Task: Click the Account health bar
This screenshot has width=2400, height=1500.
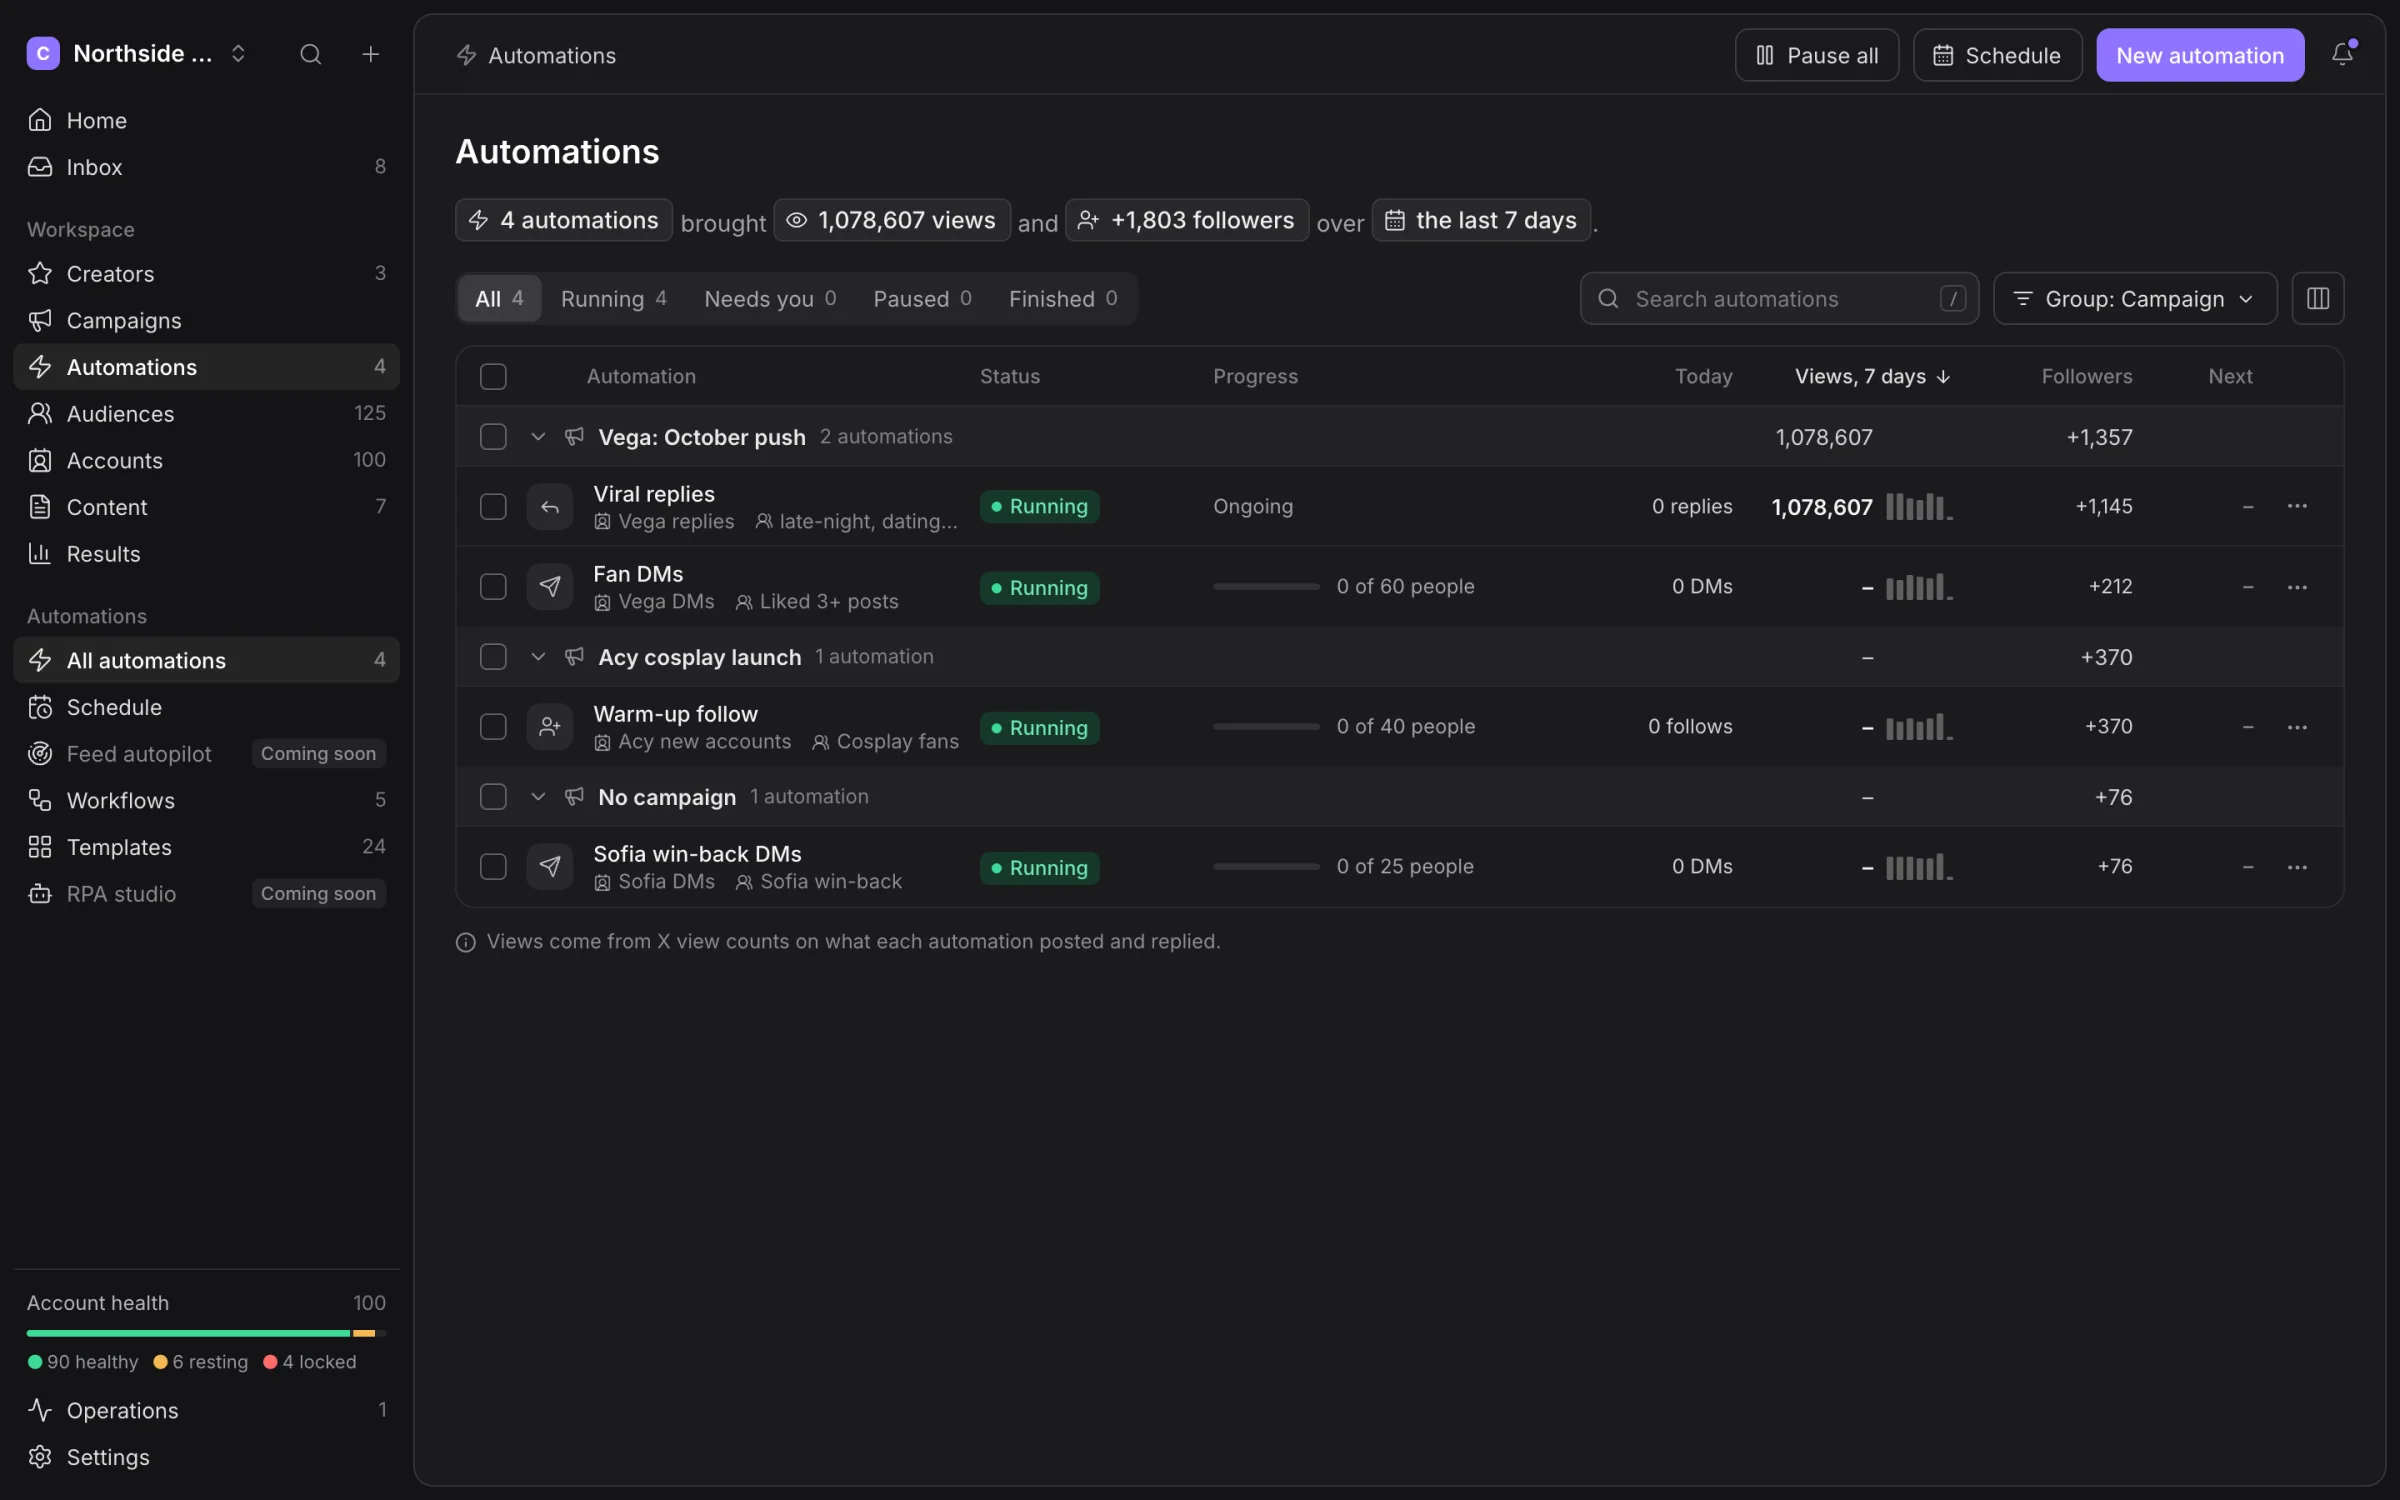Action: [206, 1333]
